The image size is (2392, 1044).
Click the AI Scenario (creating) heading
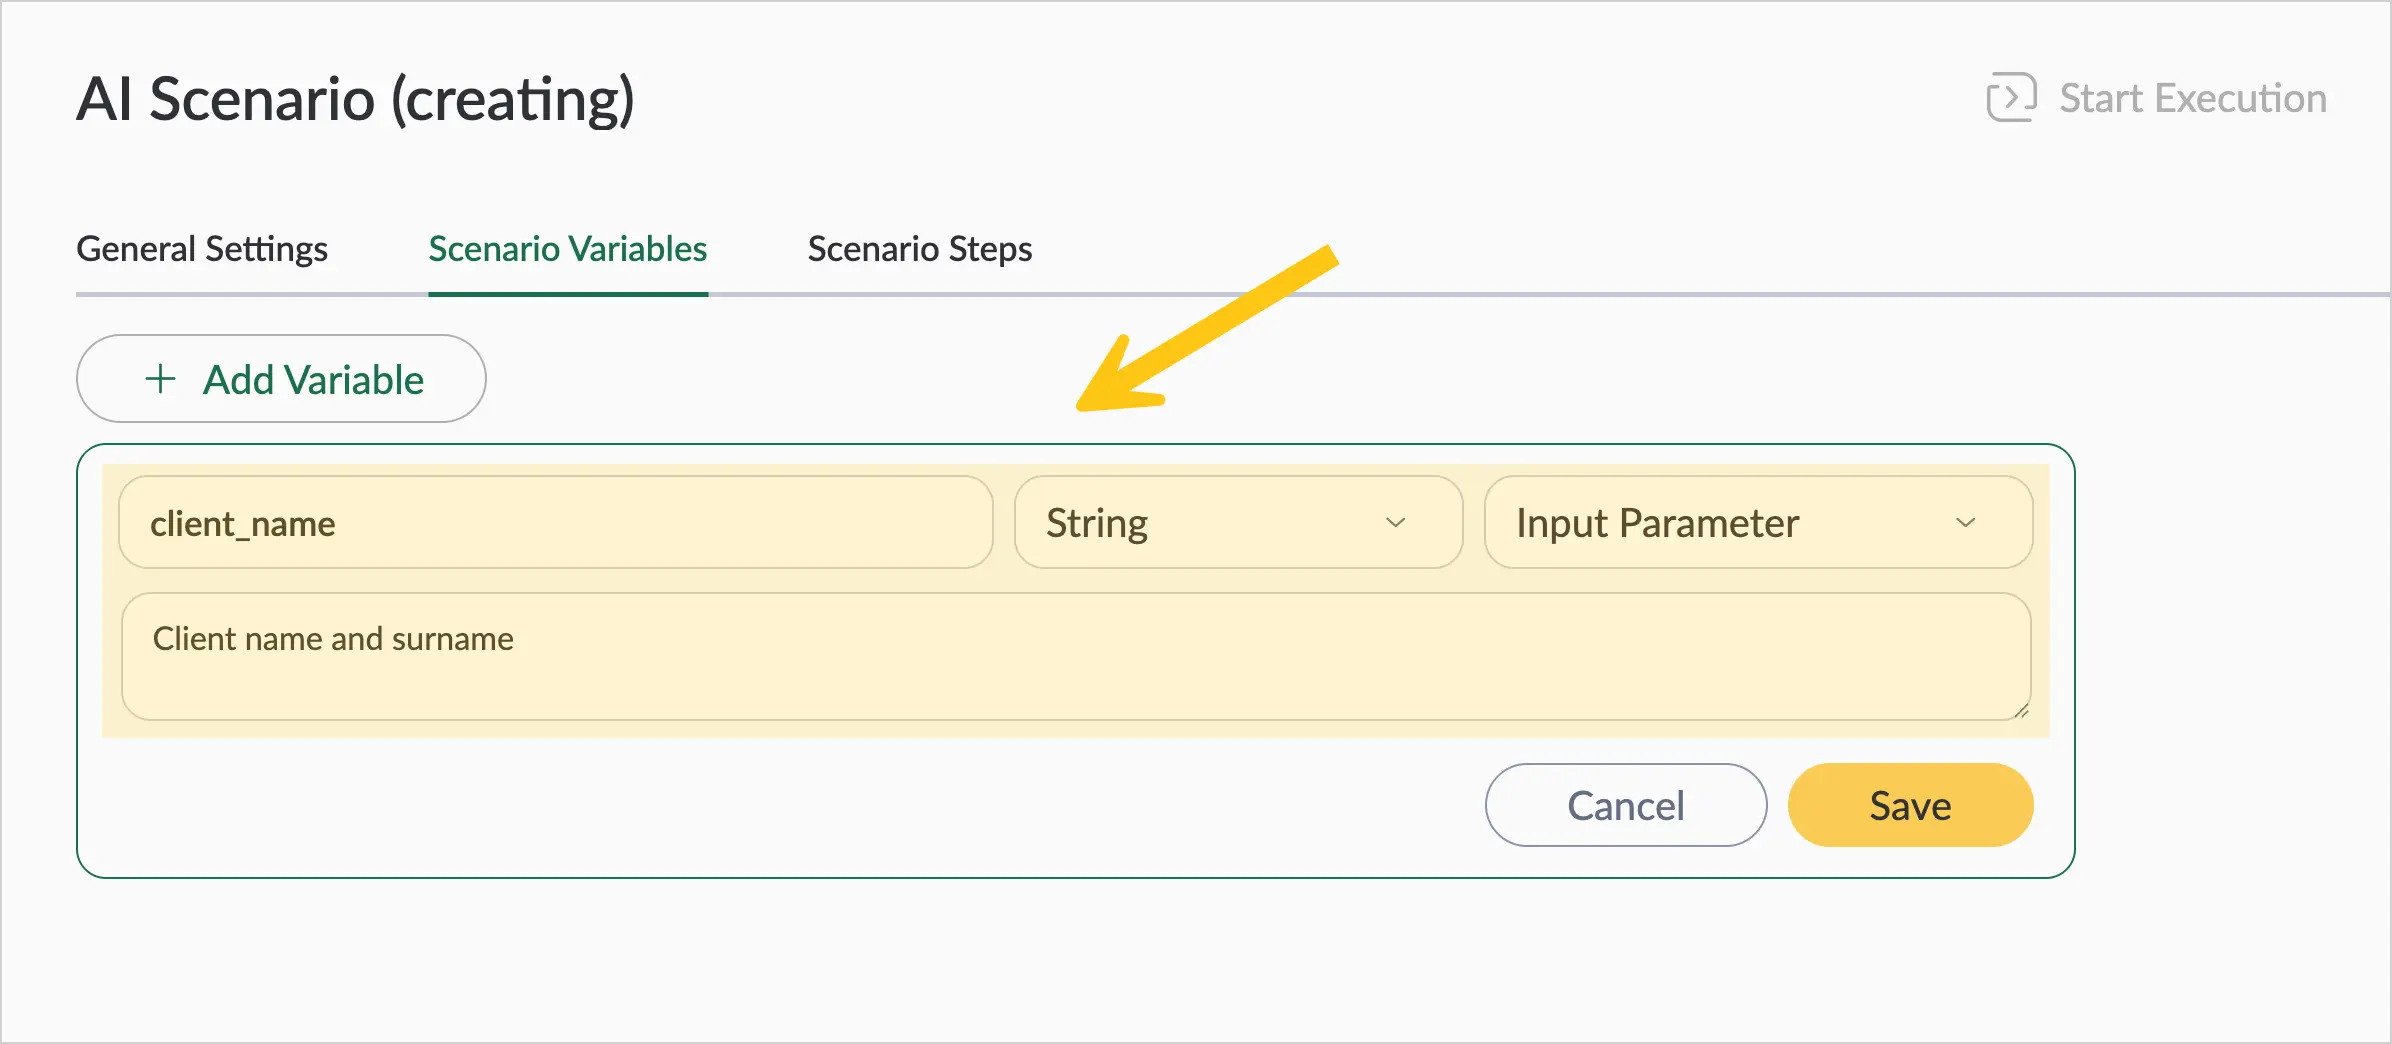point(356,100)
